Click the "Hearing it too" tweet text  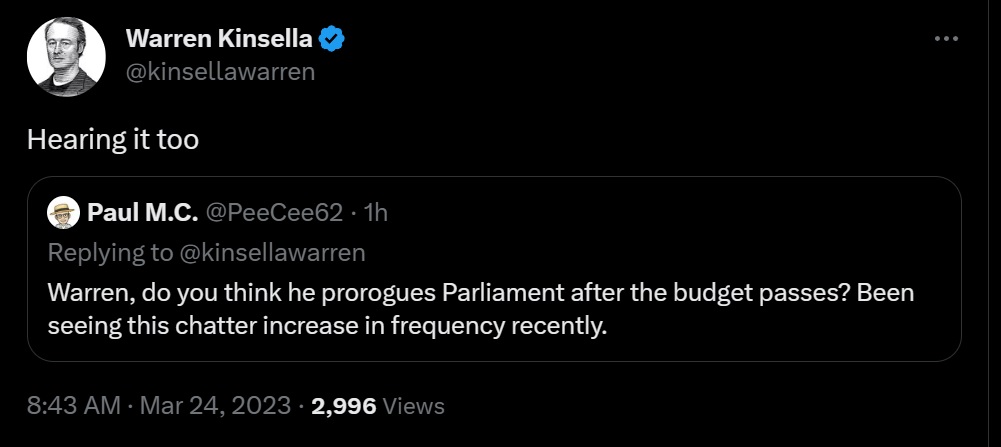(x=113, y=140)
